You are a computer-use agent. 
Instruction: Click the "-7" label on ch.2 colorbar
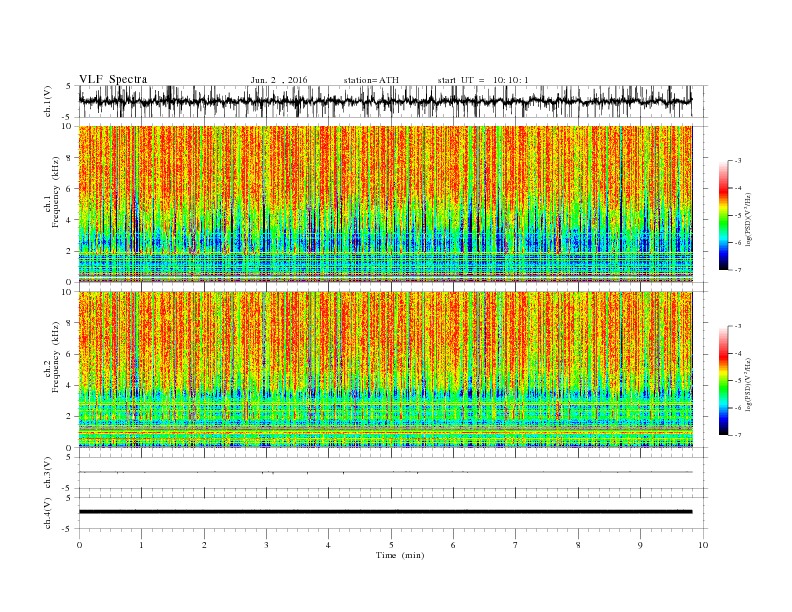pos(737,435)
